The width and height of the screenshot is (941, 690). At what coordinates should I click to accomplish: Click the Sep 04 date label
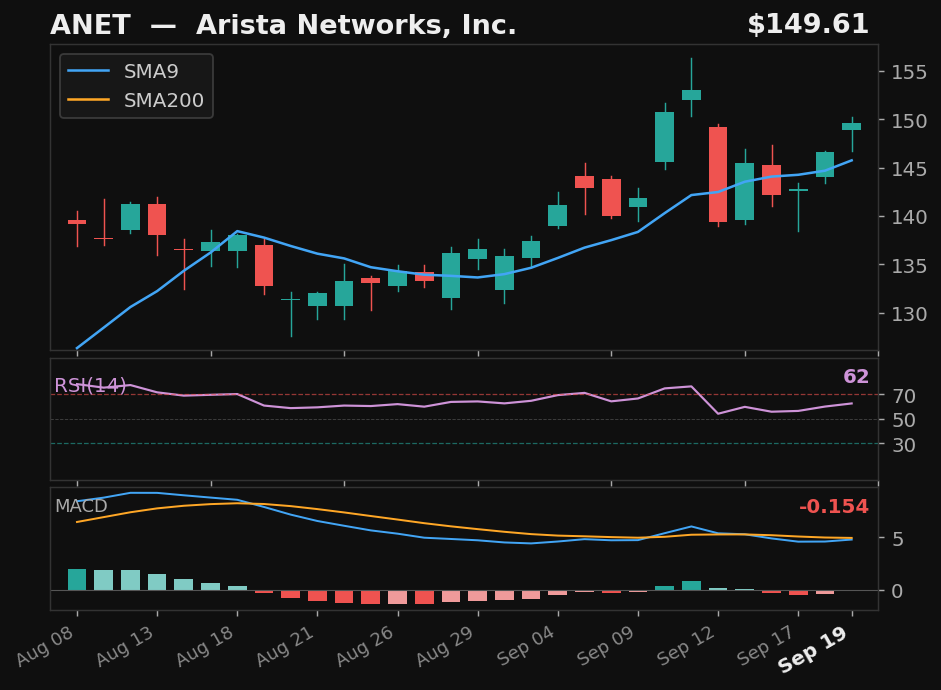[526, 646]
